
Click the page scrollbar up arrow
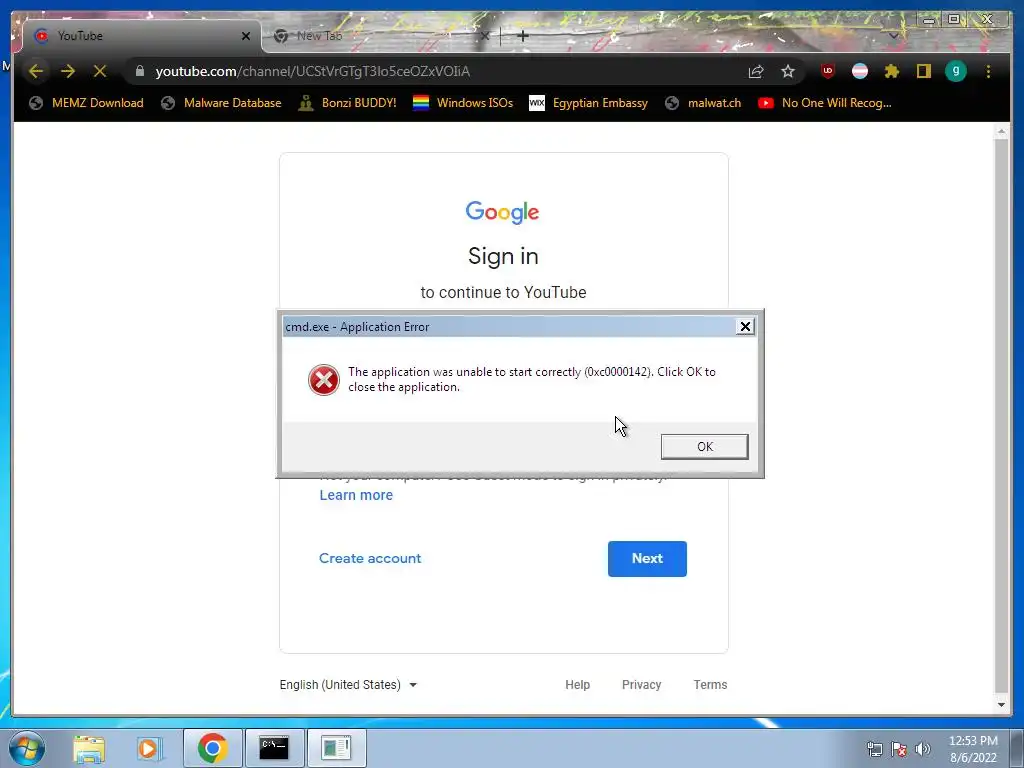(x=1001, y=133)
